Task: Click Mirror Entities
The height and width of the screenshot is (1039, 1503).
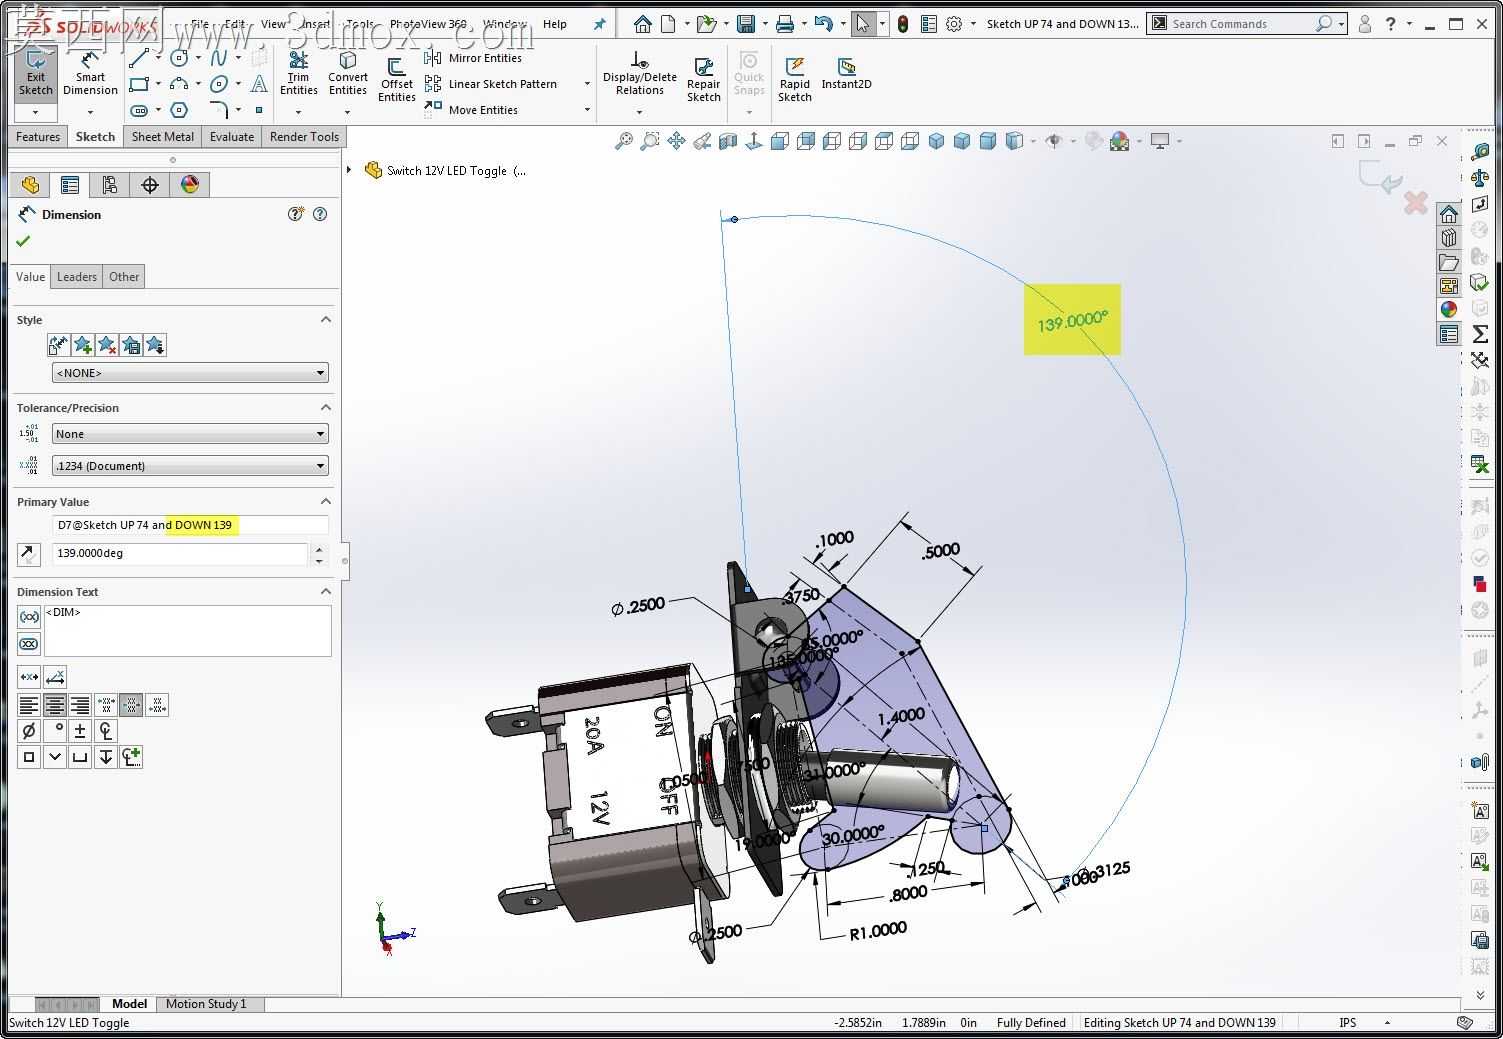Action: (x=474, y=58)
